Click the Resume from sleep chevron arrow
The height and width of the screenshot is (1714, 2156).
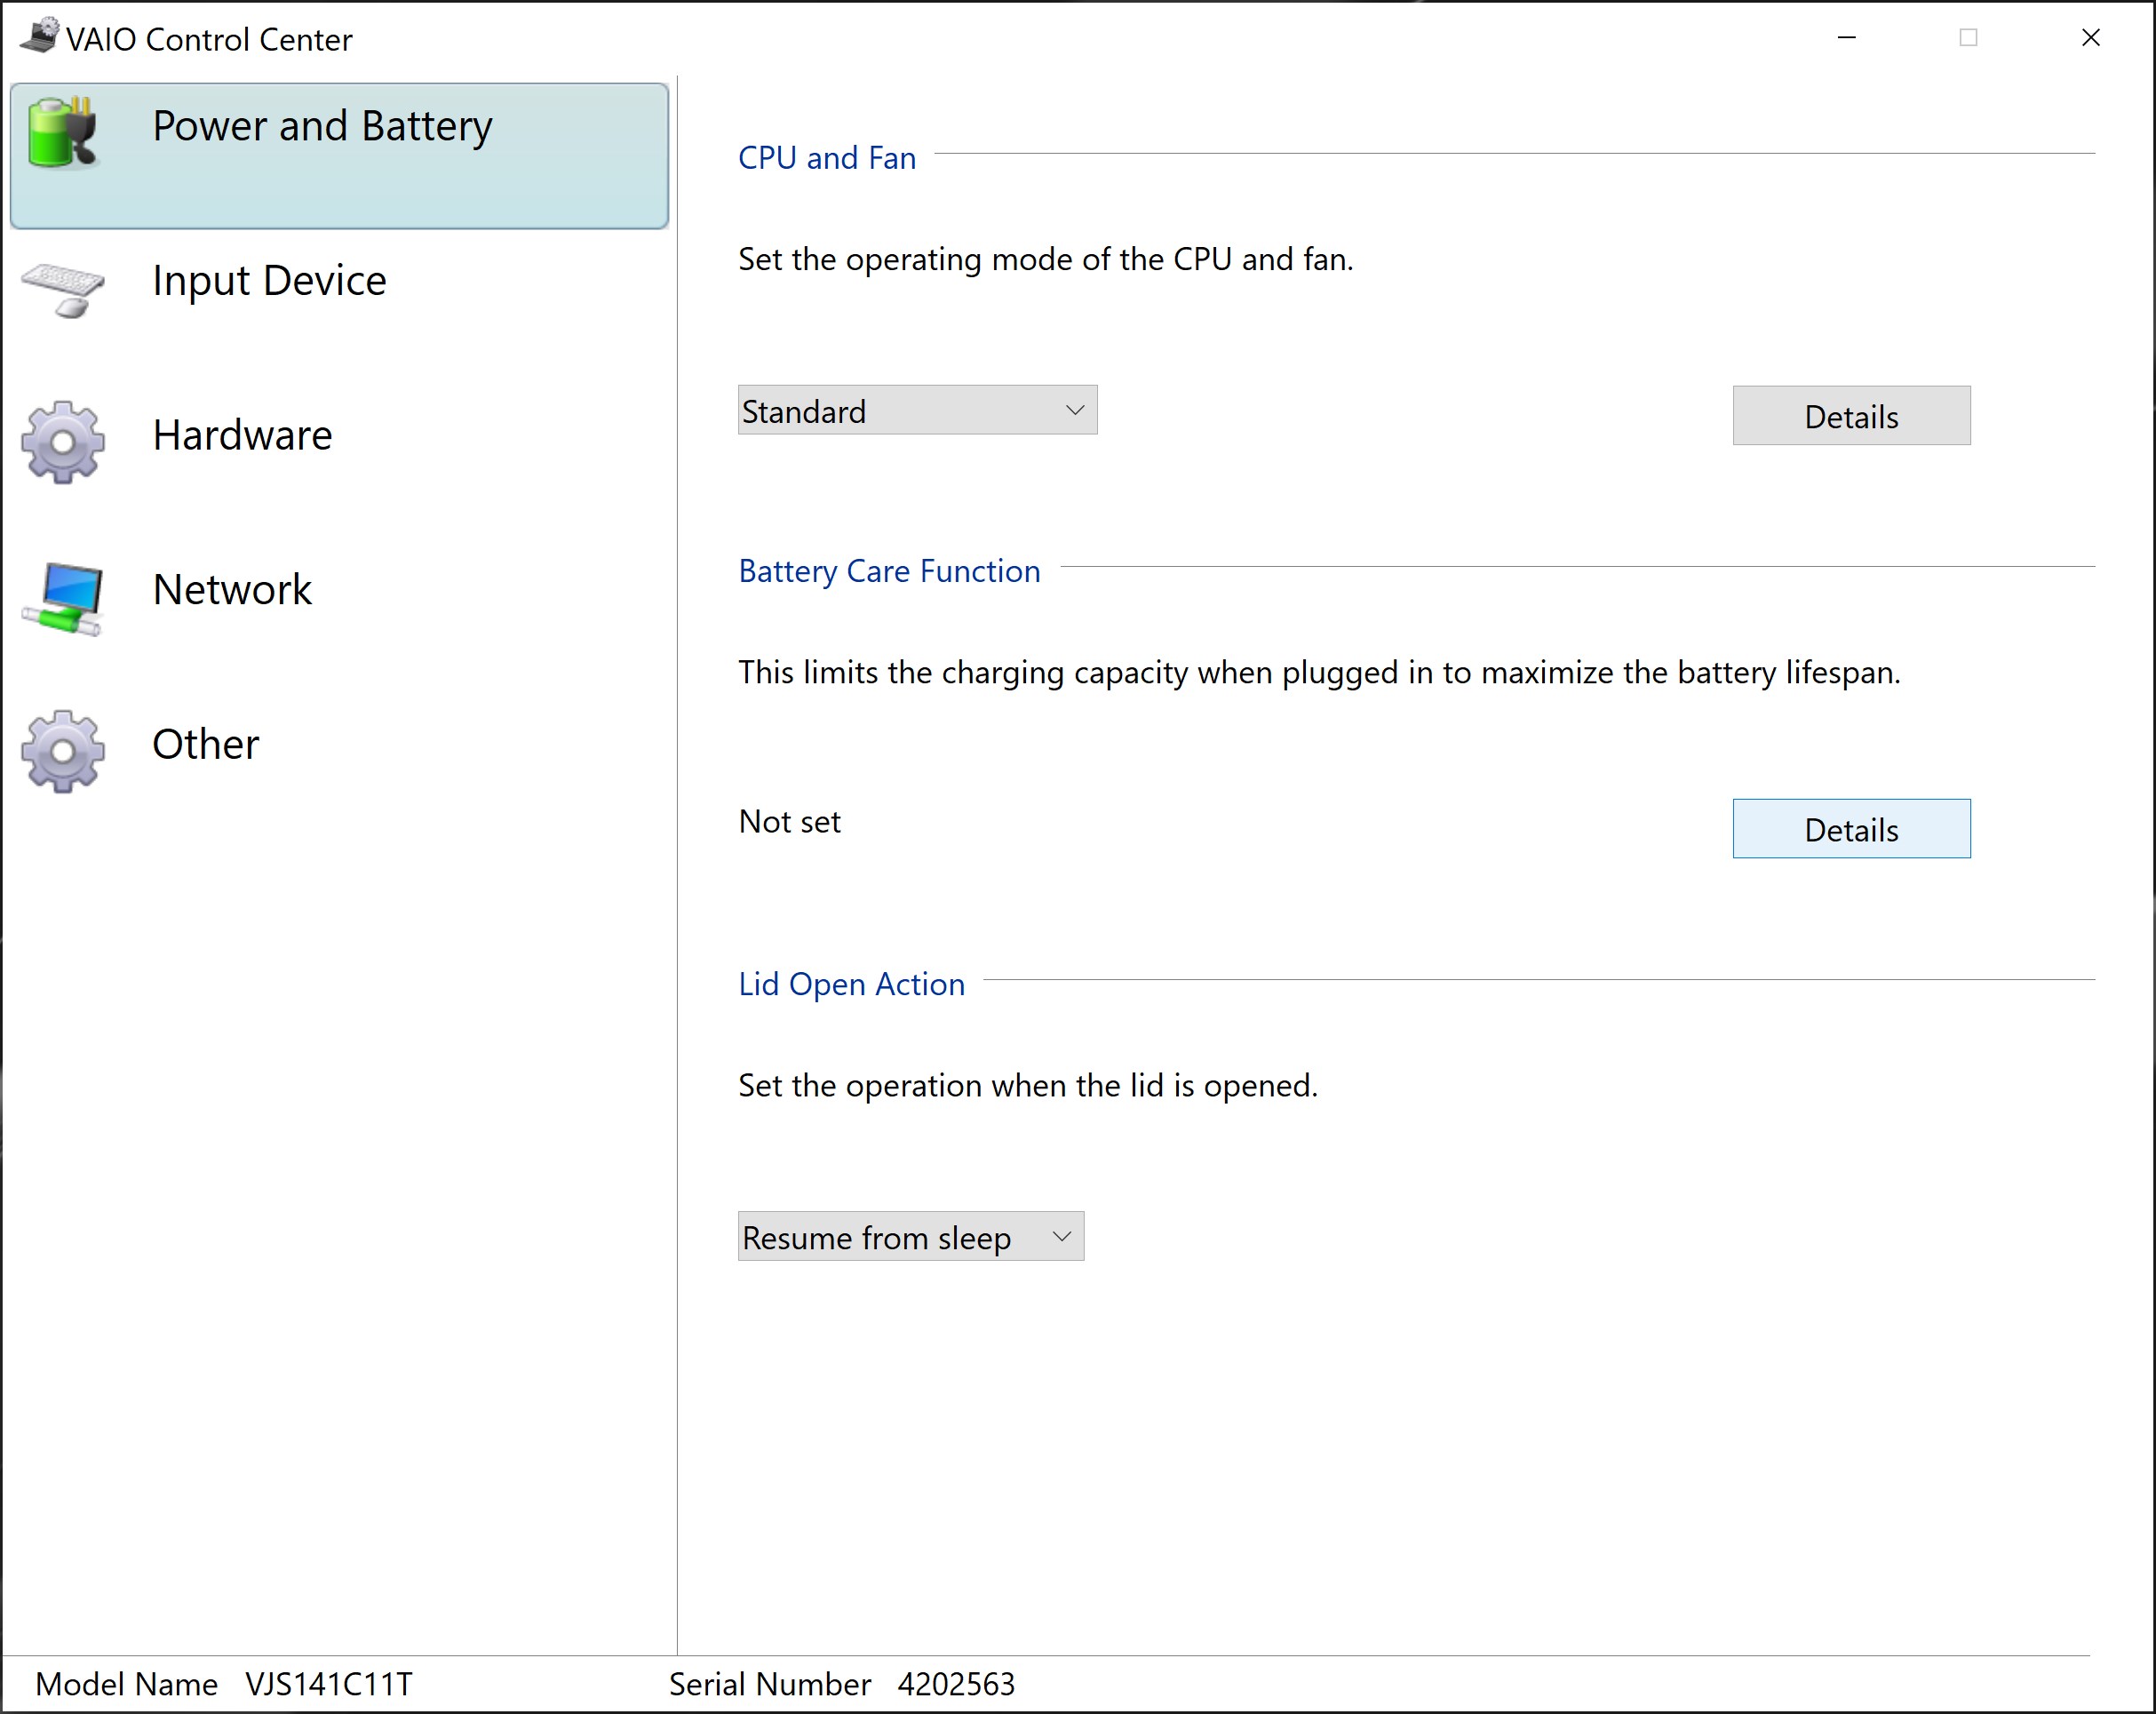(1062, 1237)
